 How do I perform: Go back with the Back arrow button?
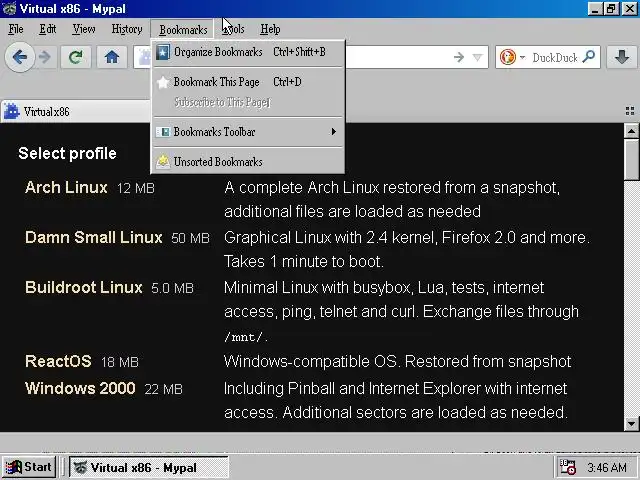20,57
